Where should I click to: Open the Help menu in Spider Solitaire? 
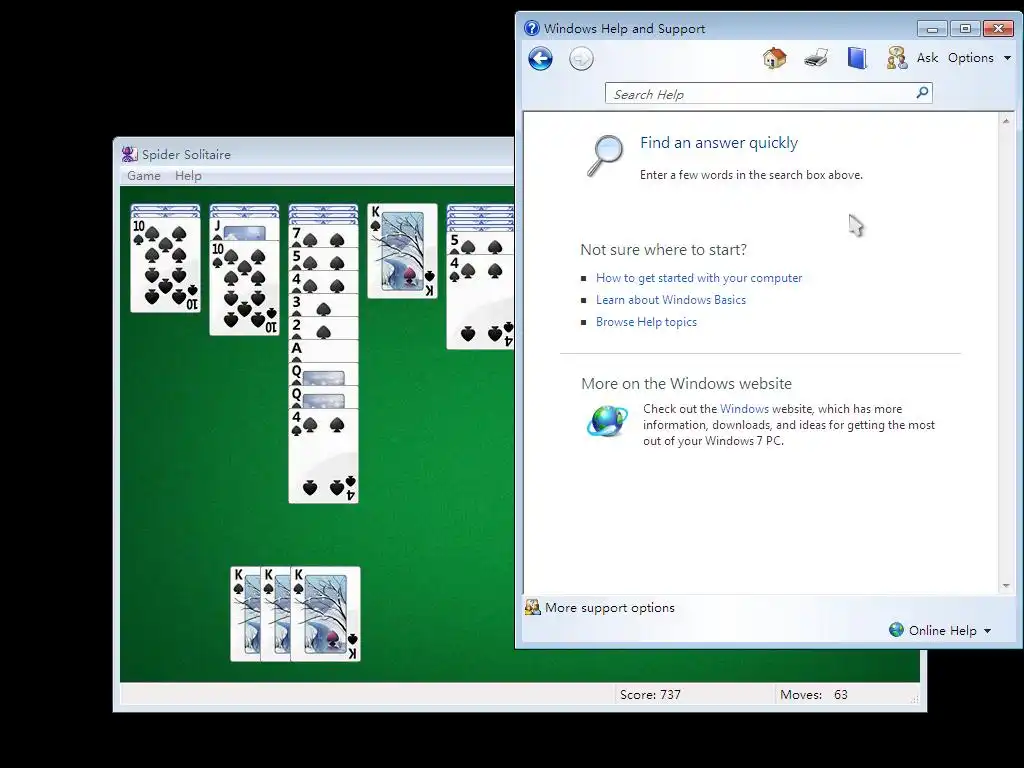[188, 176]
